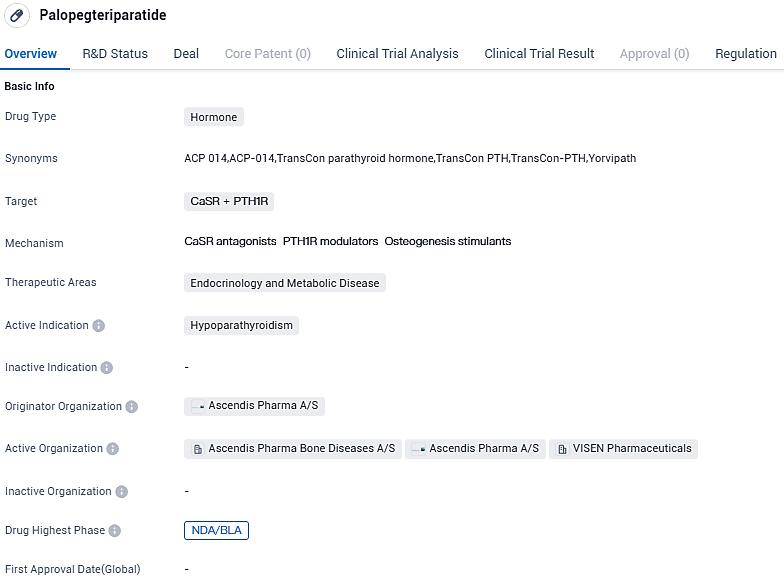Go to Clinical Trial Result tab

(x=539, y=54)
